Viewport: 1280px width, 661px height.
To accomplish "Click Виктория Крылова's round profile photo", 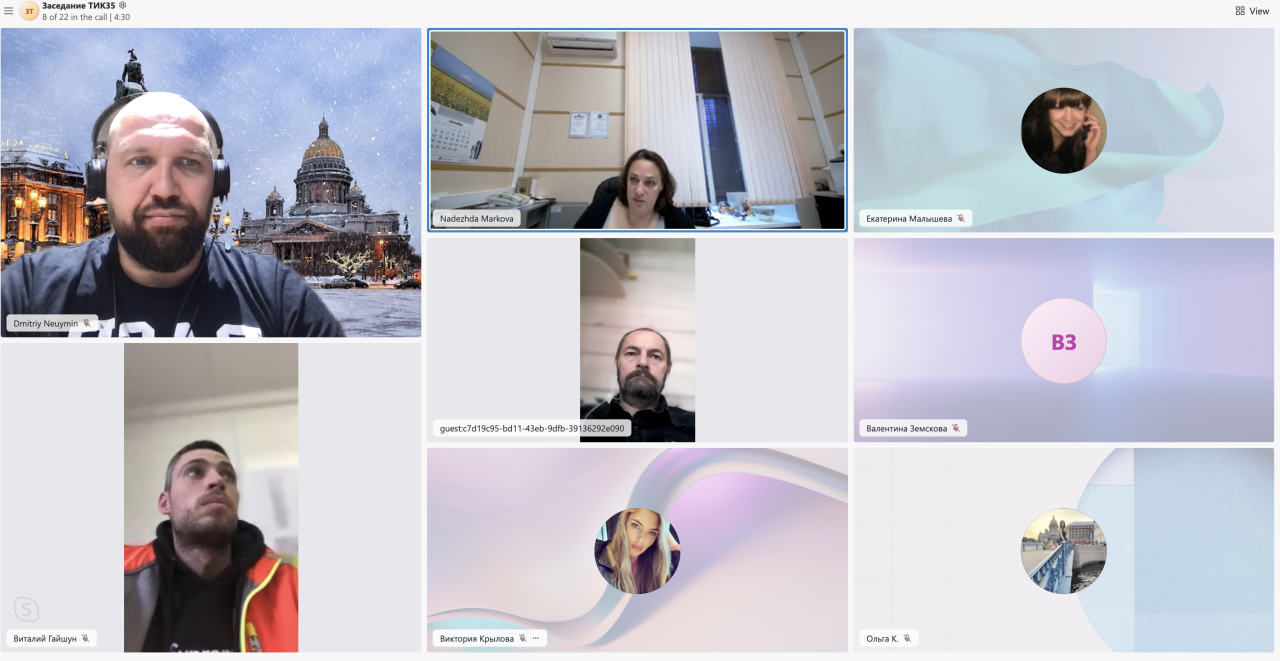I will (x=637, y=551).
